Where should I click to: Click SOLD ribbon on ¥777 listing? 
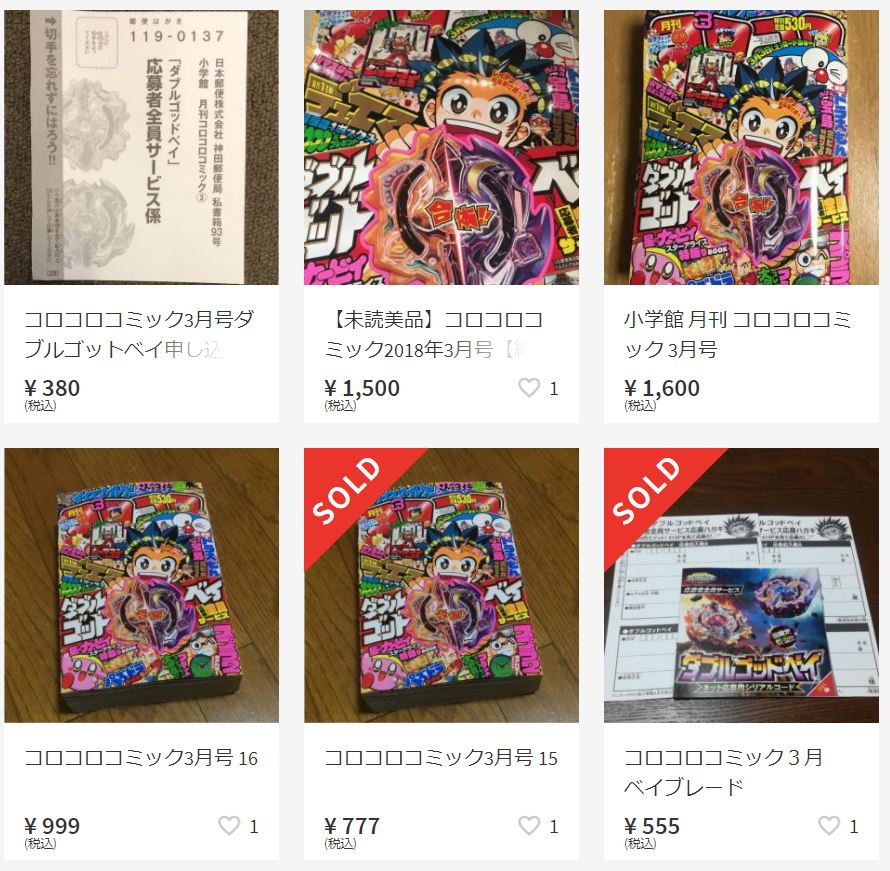point(347,491)
